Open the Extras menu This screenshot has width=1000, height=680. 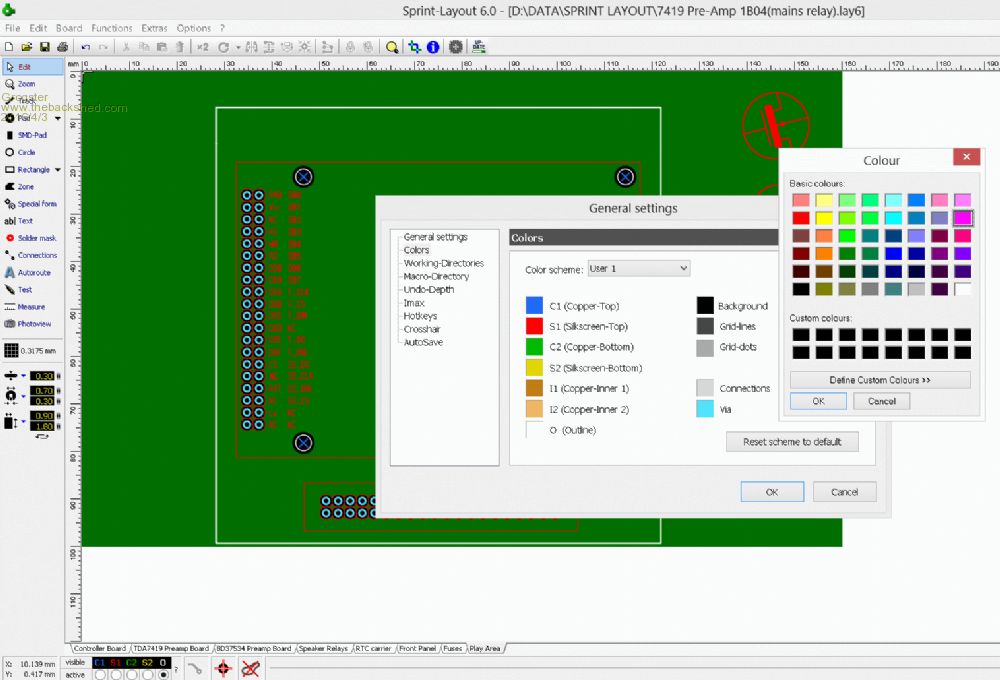pos(154,28)
